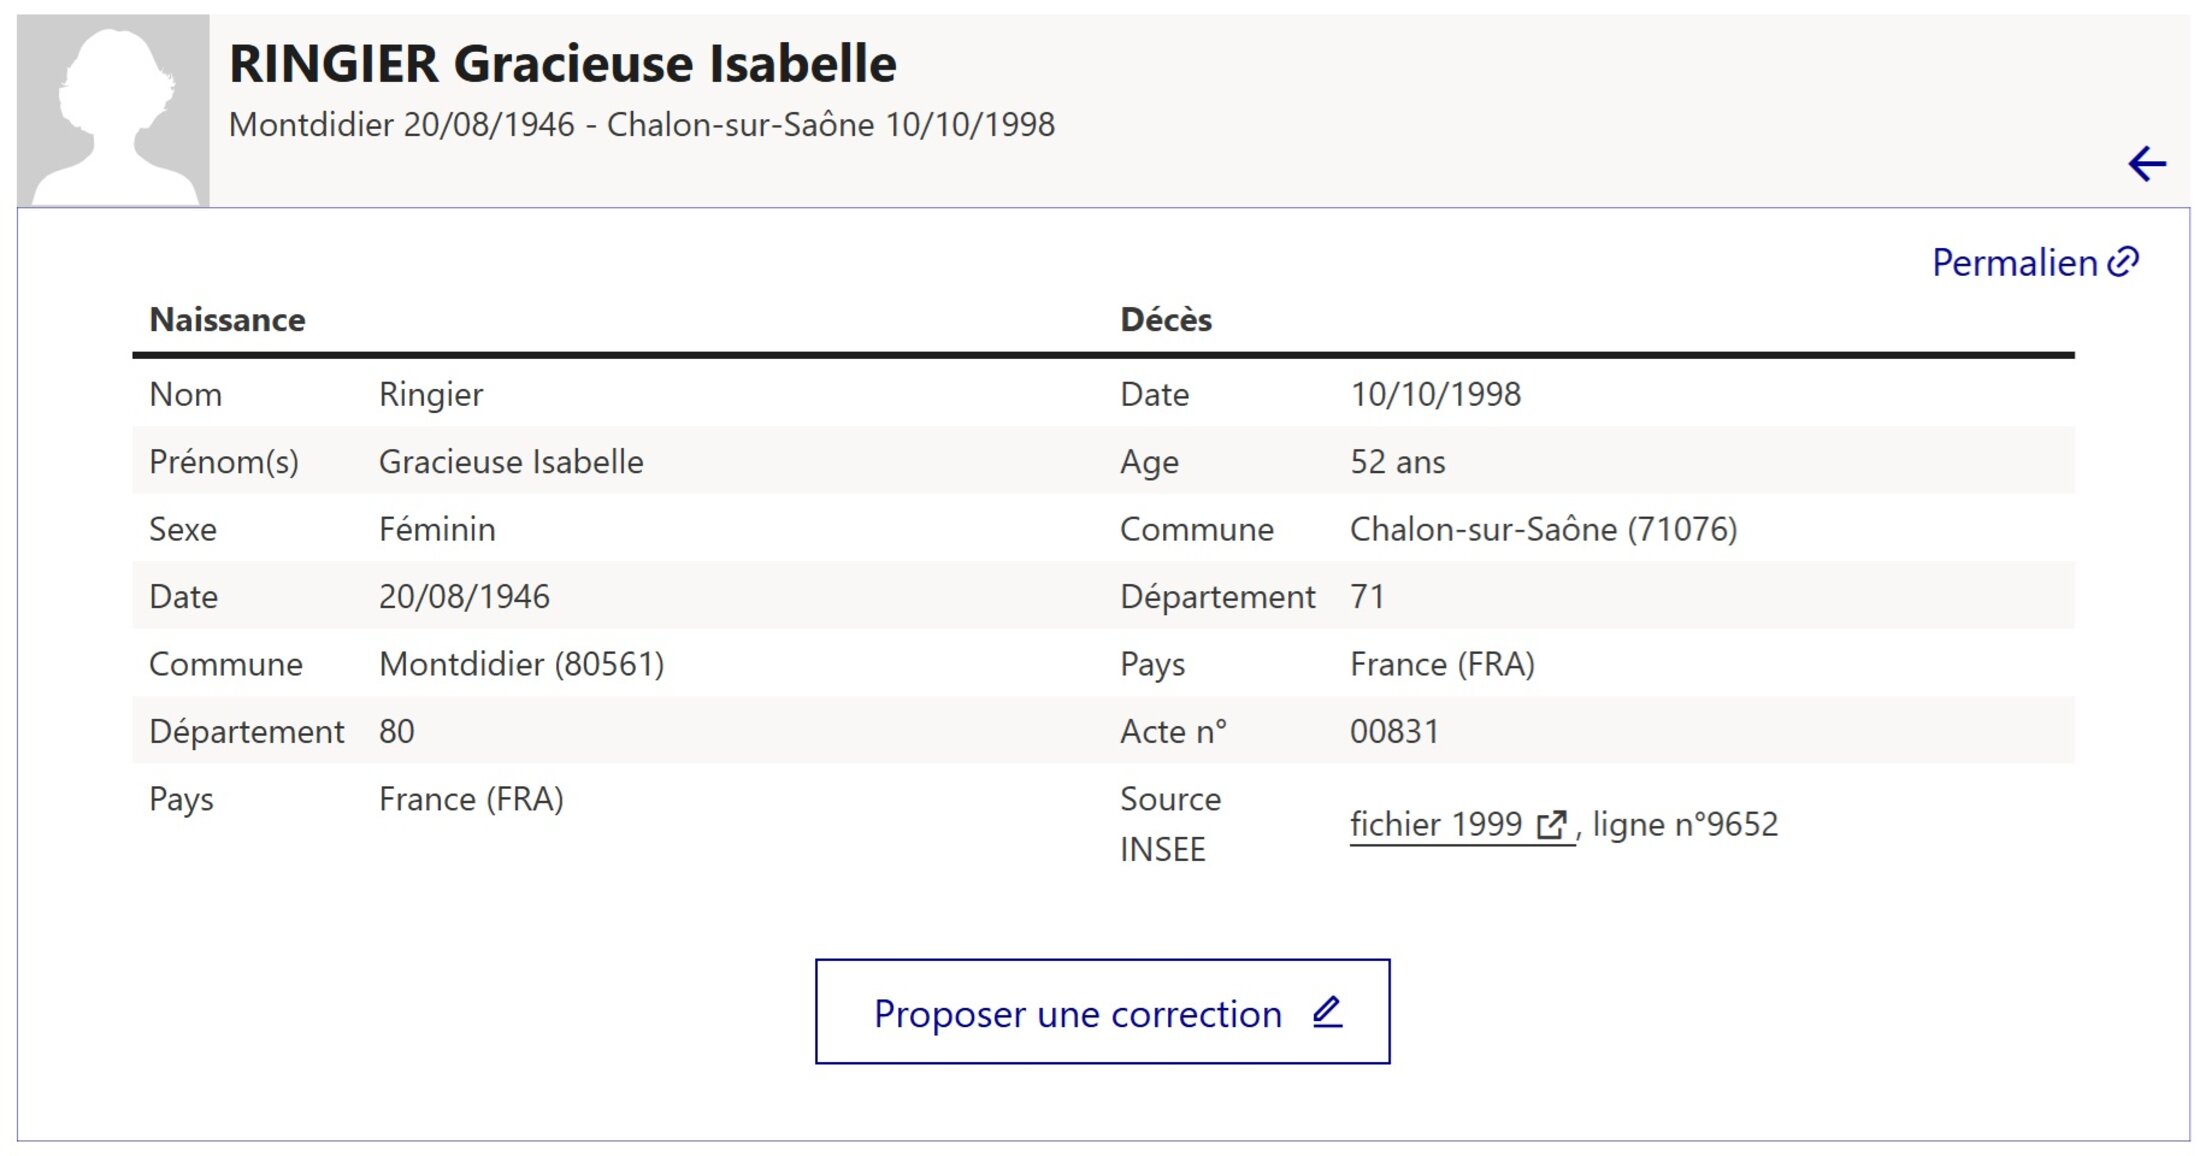The image size is (2200, 1156).
Task: Click the death commune Chalon-sur-Saône (71076)
Action: 1543,529
